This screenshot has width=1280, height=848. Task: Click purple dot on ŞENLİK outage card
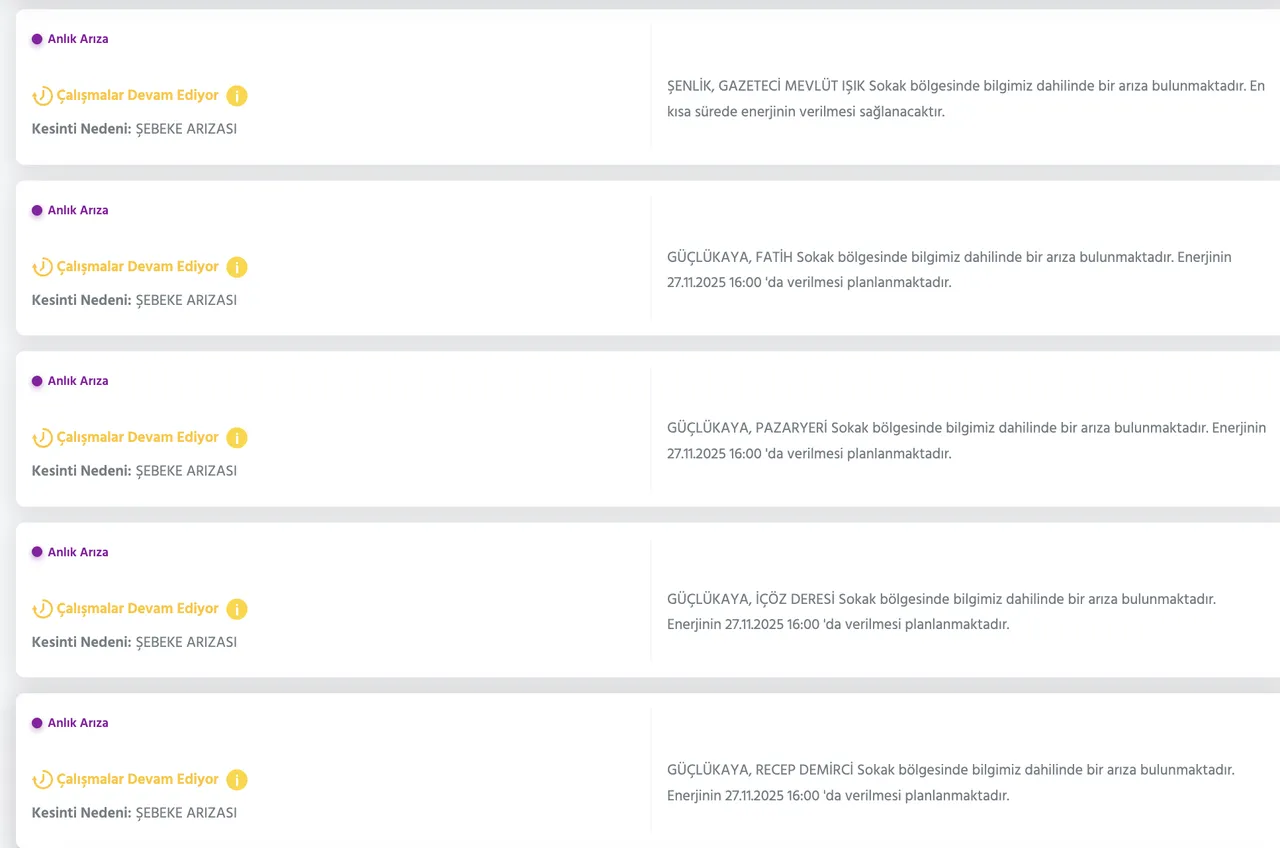click(x=37, y=39)
